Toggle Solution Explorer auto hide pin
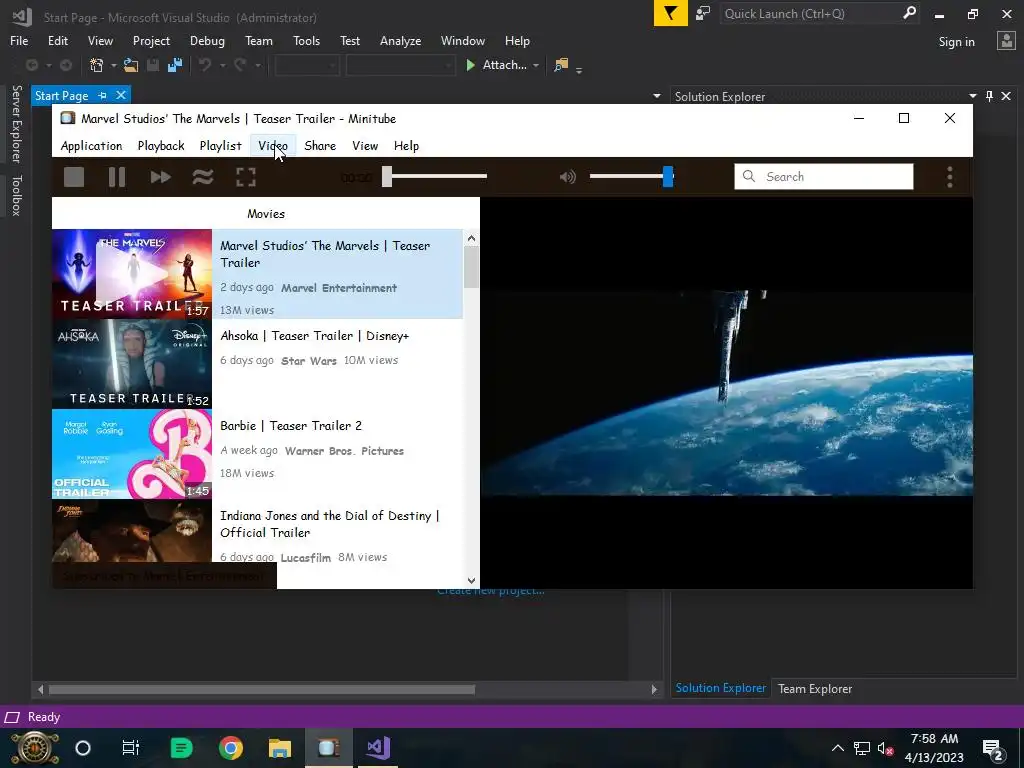The height and width of the screenshot is (768, 1024). pos(989,97)
